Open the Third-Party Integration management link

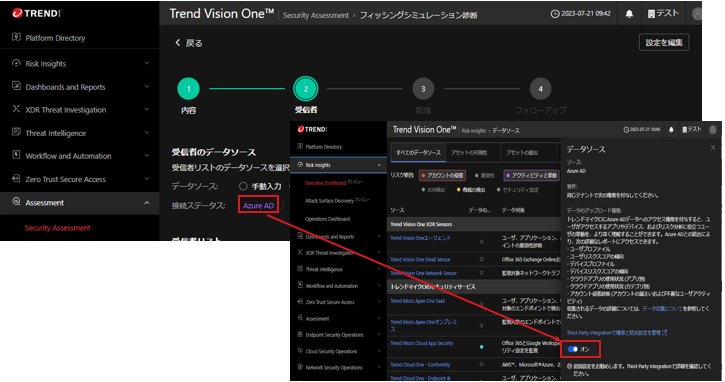[x=617, y=333]
